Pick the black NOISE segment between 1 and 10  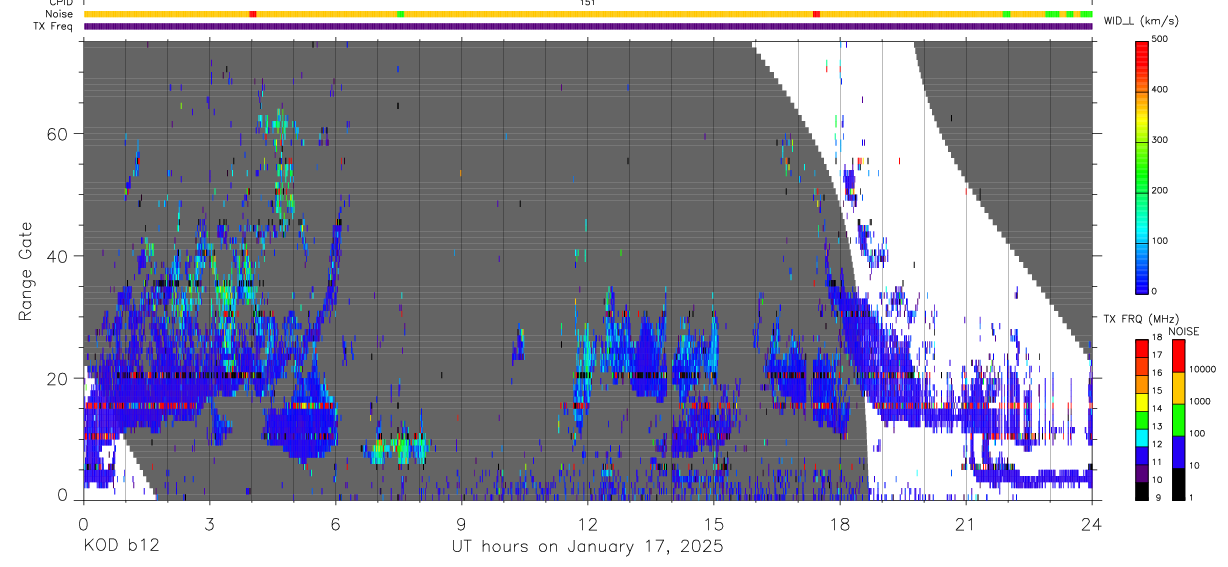point(1178,483)
